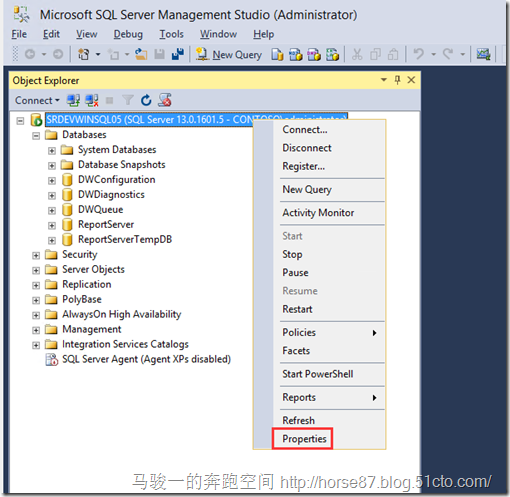Screen dimensions: 510x497
Task: Open the Undo history dropdown arrow
Action: [x=433, y=54]
